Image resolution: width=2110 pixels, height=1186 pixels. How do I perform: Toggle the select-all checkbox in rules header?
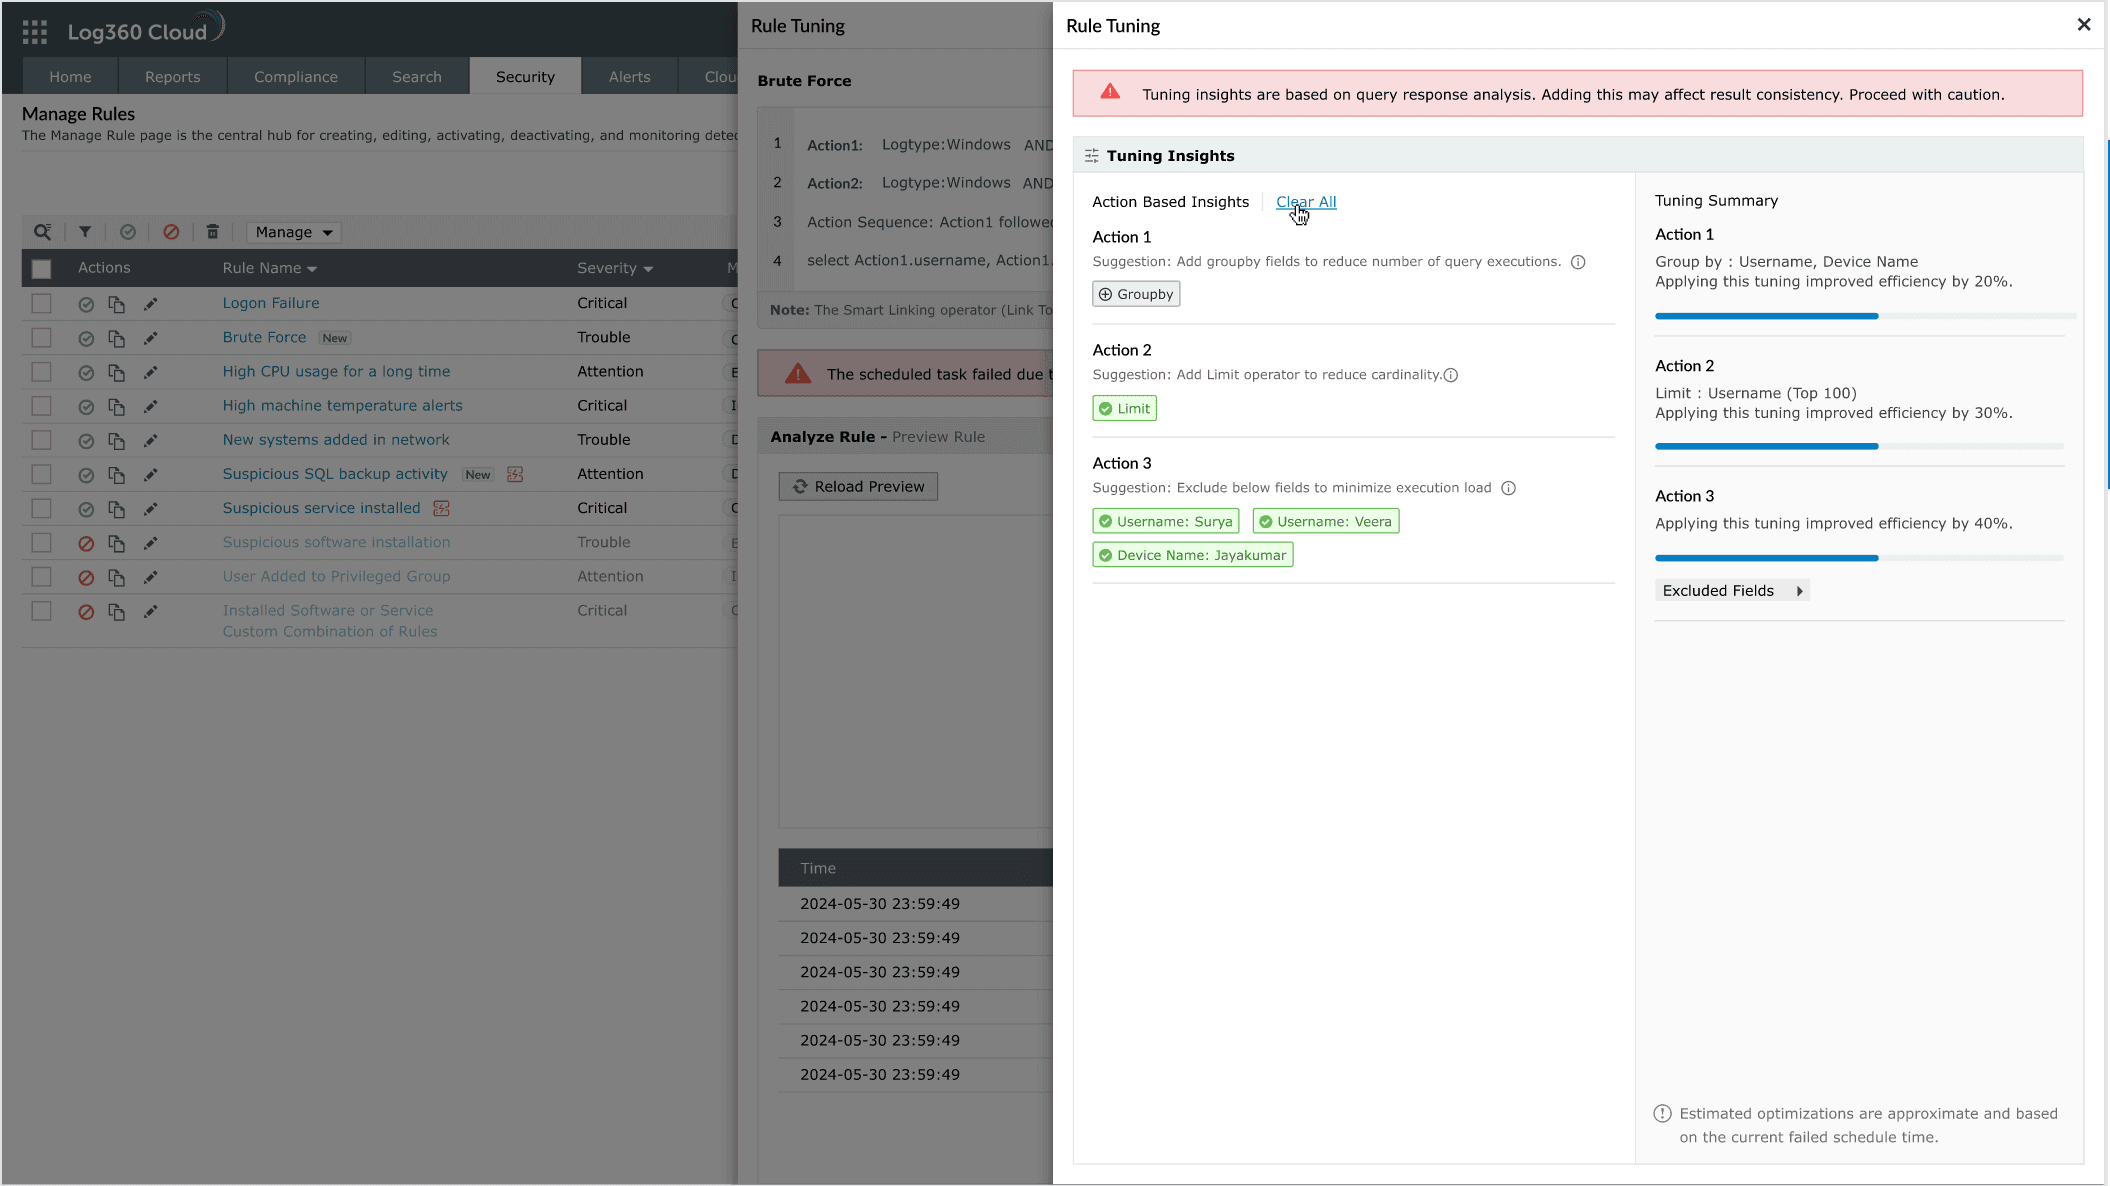point(41,268)
